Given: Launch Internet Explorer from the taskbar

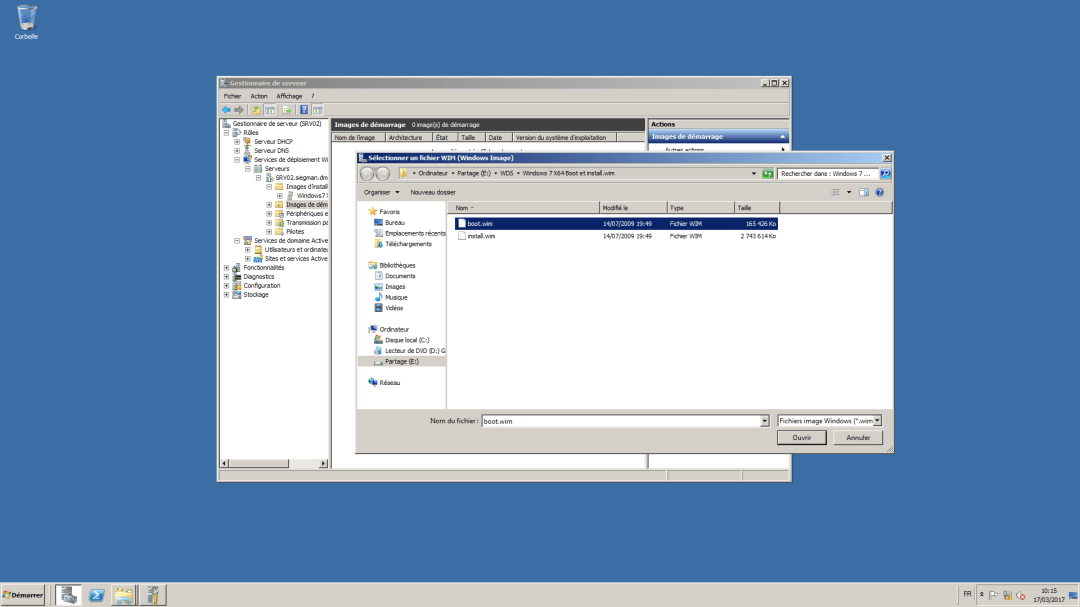Looking at the screenshot, I should [96, 594].
